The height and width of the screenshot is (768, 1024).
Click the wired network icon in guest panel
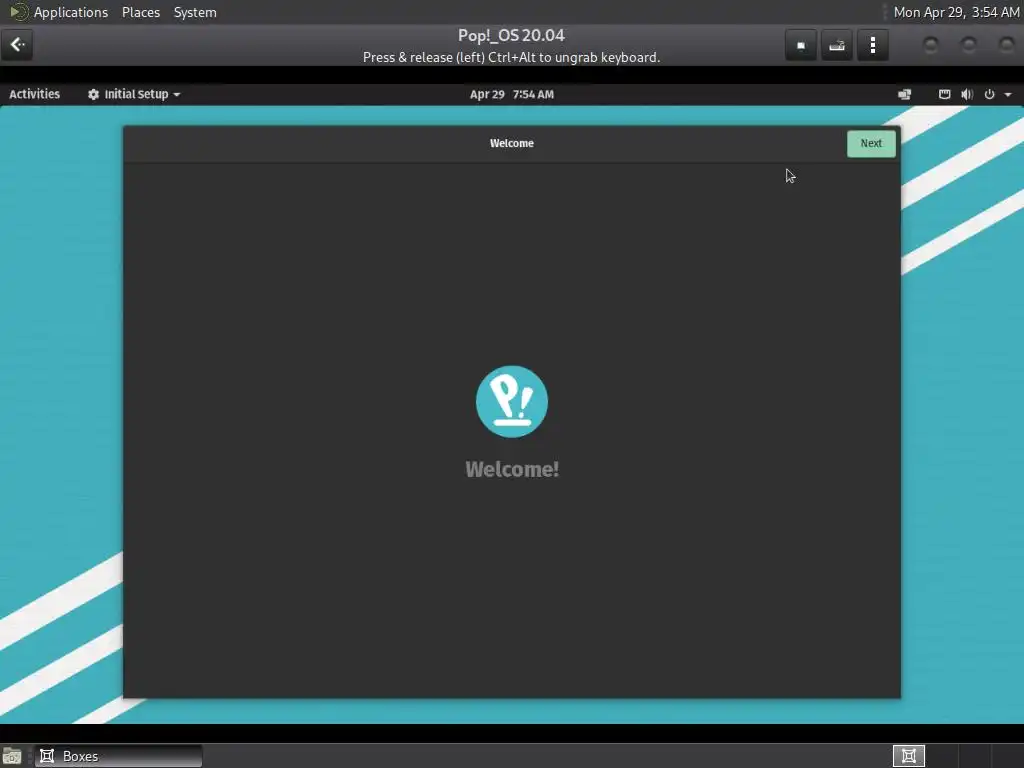tap(944, 94)
